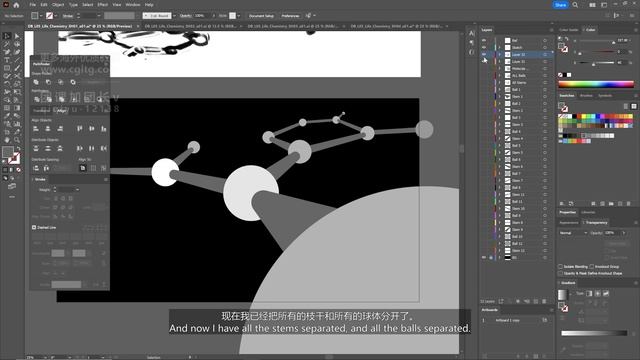This screenshot has width=640, height=360.
Task: Toggle visibility eye of the Ref layer
Action: (x=484, y=40)
